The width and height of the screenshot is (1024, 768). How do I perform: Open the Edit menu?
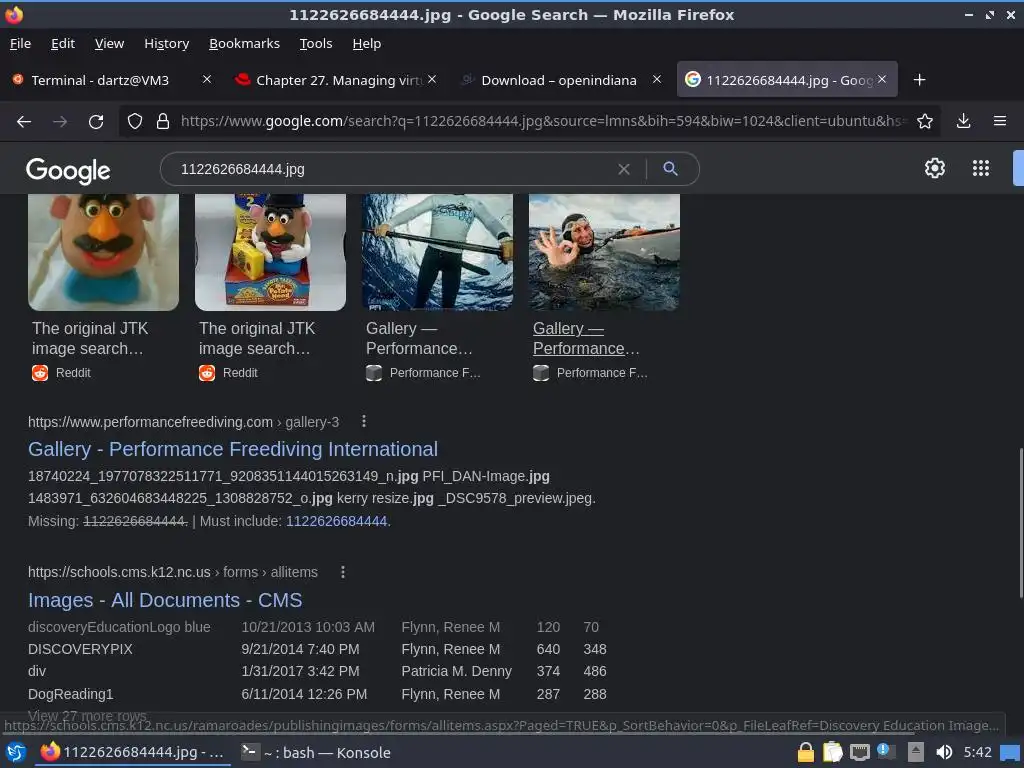[x=63, y=44]
